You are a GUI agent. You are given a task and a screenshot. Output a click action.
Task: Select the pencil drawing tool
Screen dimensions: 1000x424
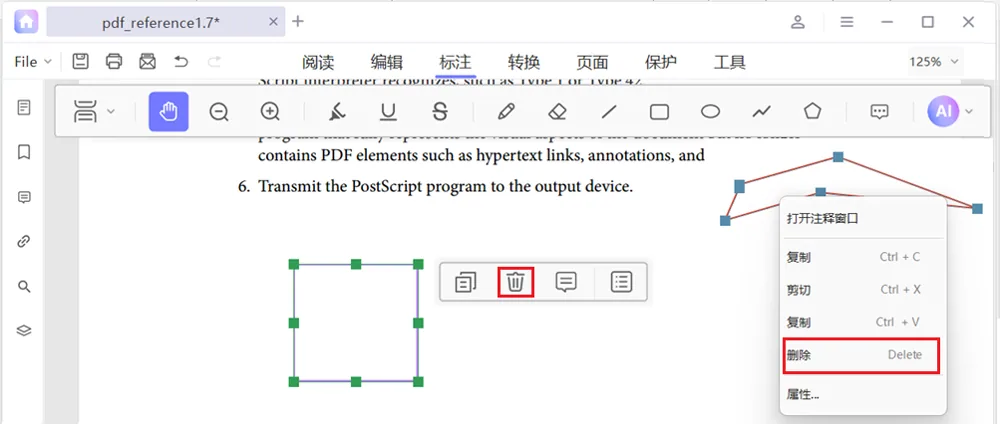pos(506,112)
